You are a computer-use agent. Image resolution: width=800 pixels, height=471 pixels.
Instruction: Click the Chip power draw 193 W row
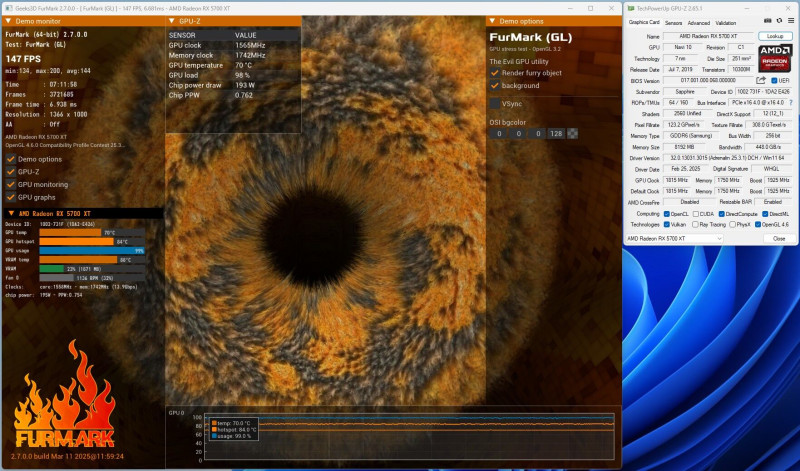click(233, 85)
